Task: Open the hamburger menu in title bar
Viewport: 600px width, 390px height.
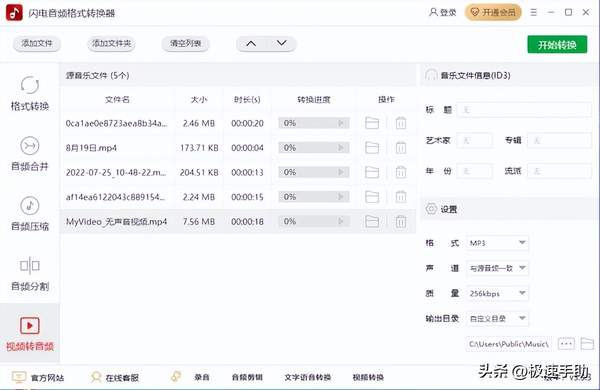Action: 533,13
